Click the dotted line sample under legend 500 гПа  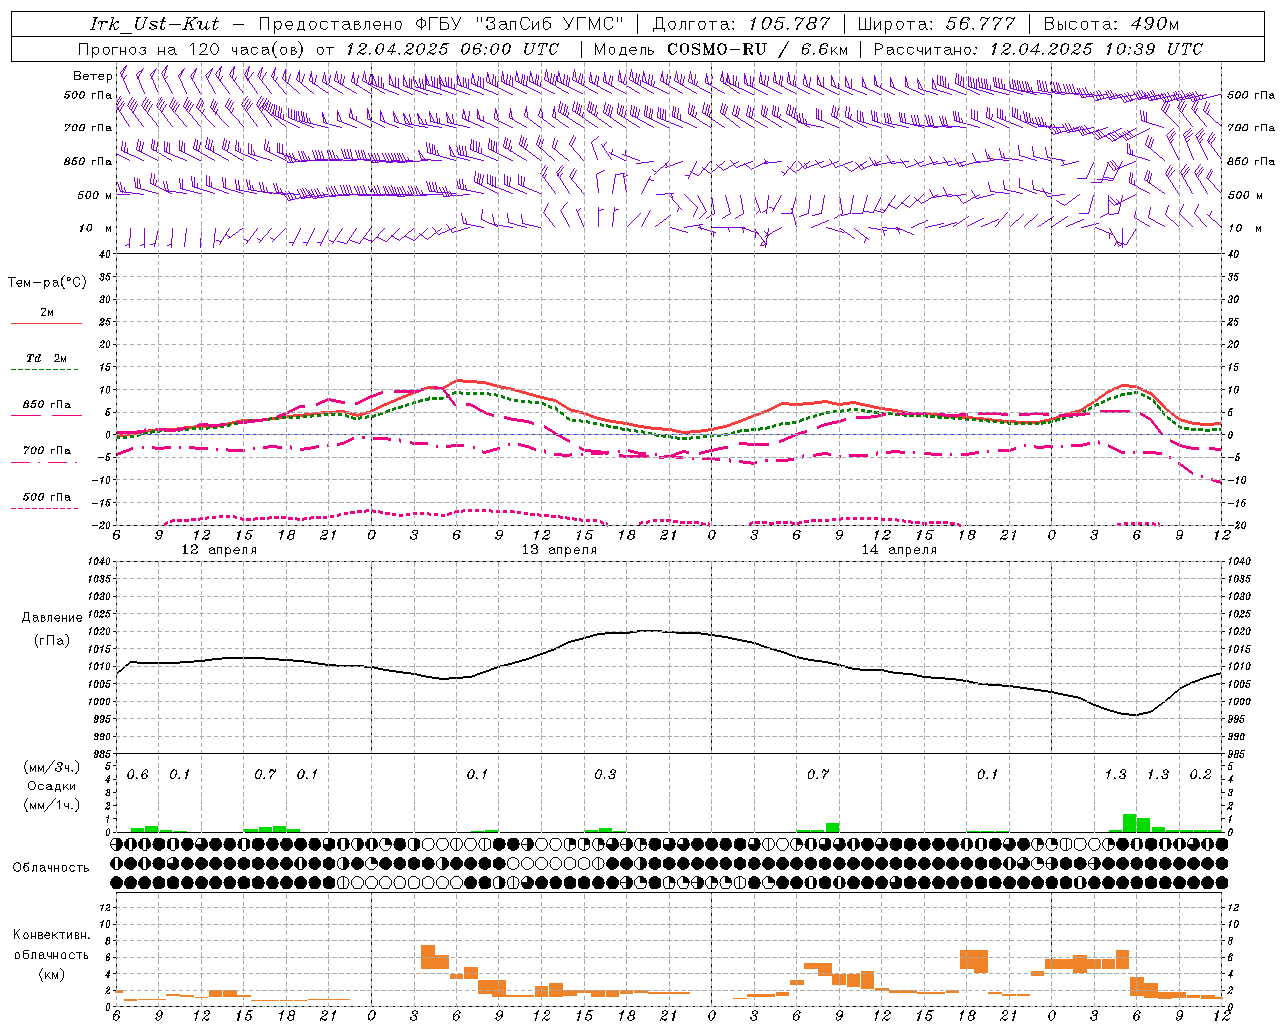46,508
